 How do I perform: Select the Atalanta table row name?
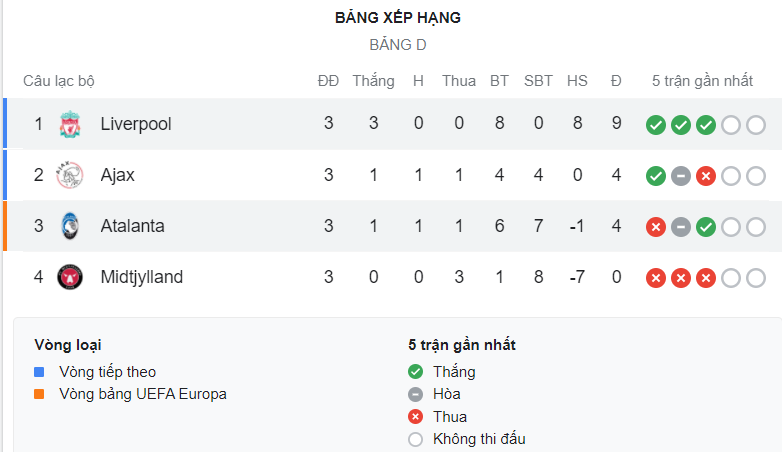click(x=132, y=226)
